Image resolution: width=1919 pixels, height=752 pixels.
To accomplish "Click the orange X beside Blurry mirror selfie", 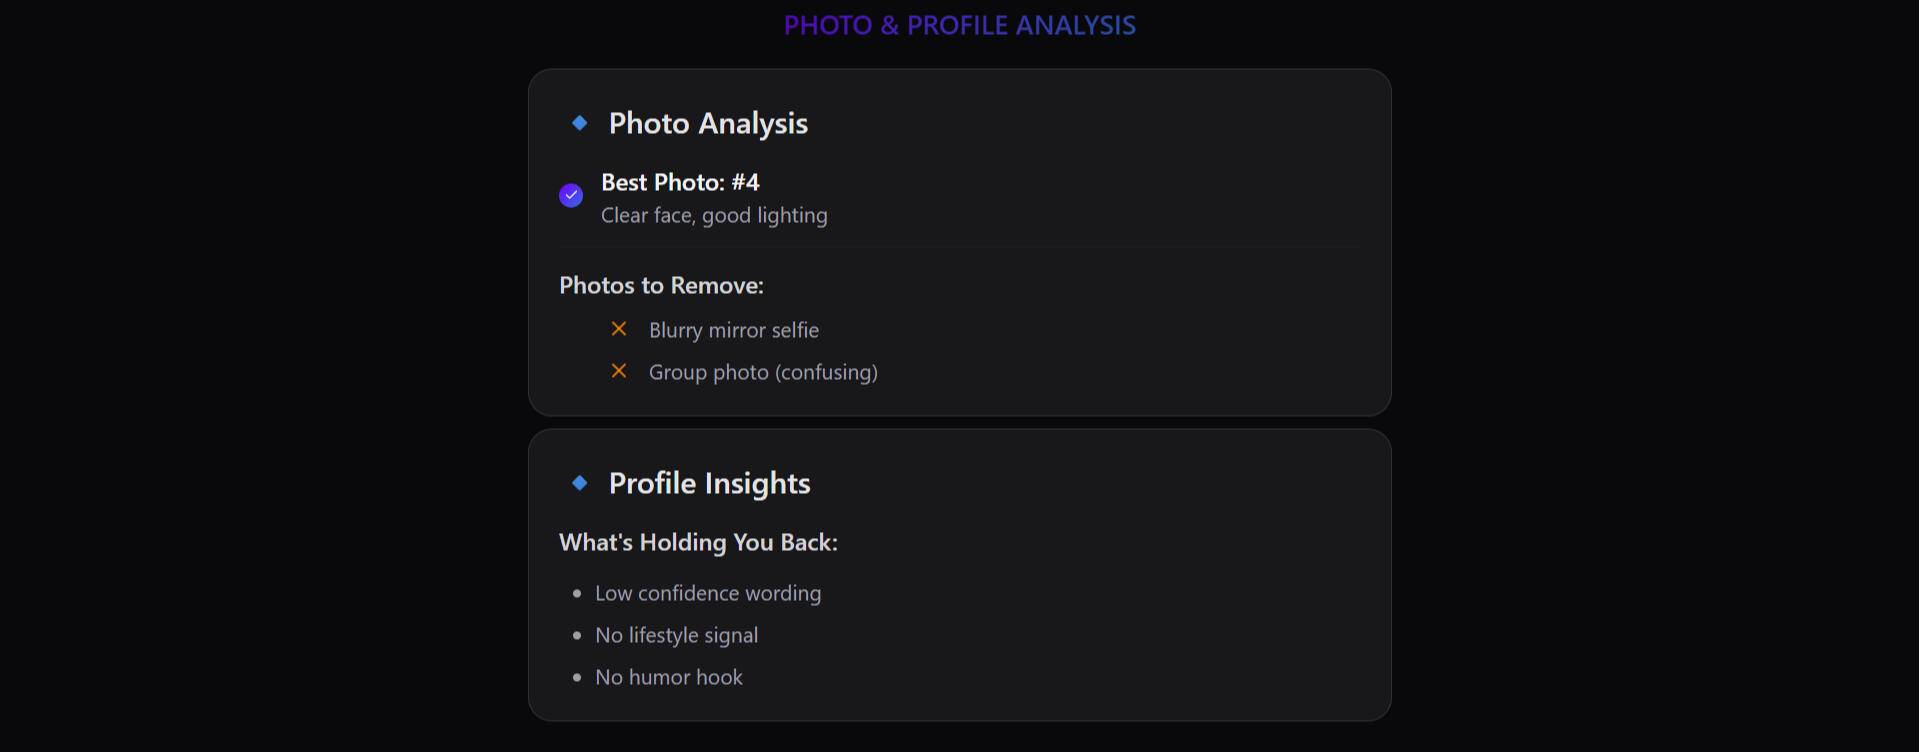I will (619, 329).
